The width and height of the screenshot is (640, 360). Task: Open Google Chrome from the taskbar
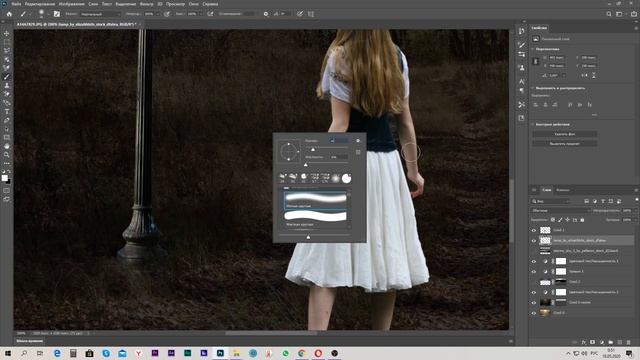click(x=302, y=353)
